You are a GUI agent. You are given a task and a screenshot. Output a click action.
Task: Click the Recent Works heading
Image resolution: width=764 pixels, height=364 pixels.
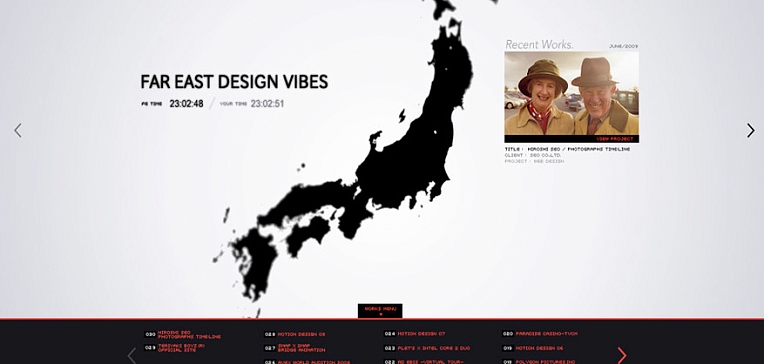click(x=539, y=45)
